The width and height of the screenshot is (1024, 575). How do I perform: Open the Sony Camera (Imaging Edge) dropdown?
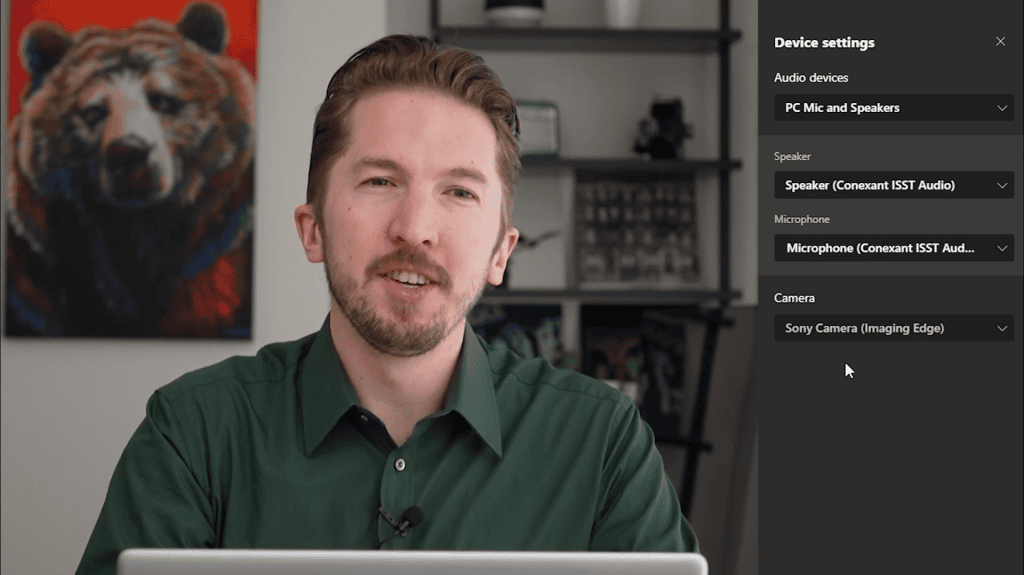pyautogui.click(x=893, y=328)
